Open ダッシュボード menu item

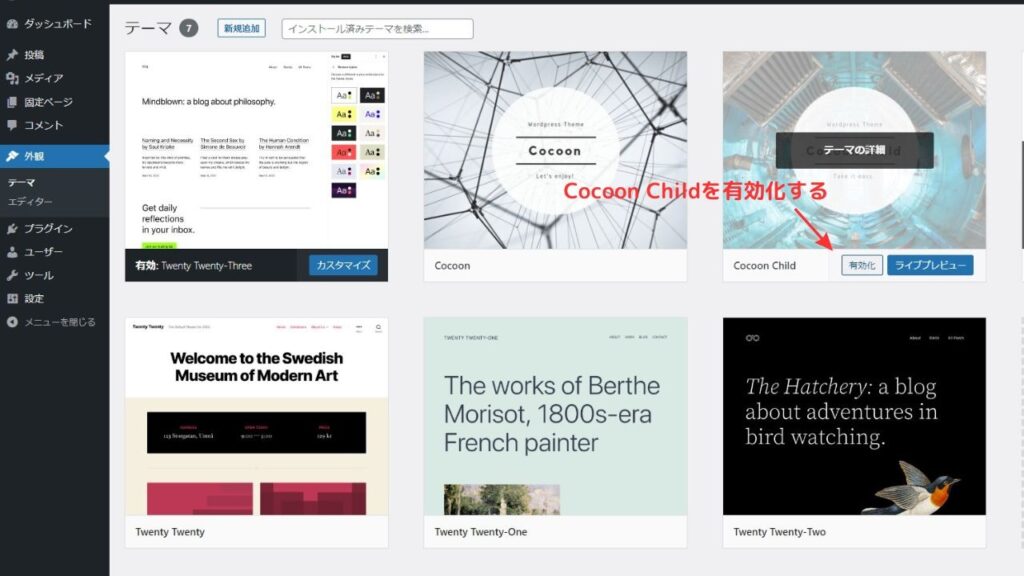tap(55, 24)
